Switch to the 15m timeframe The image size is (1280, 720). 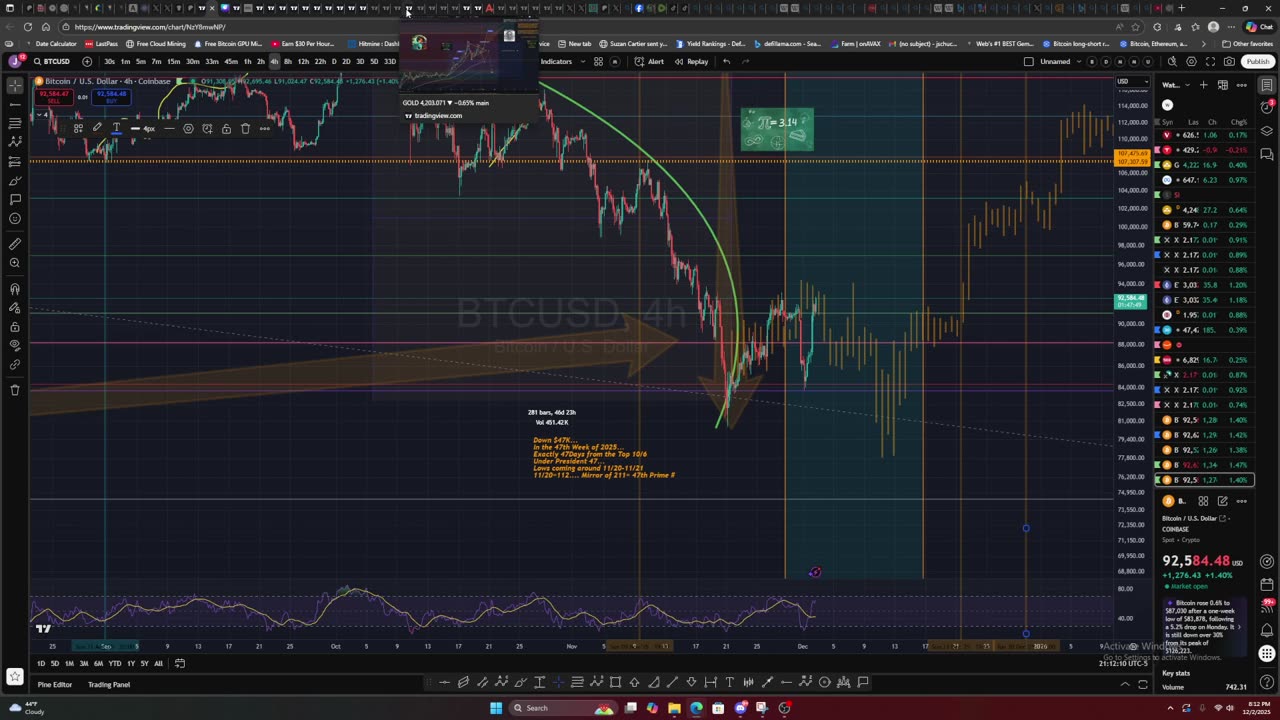(x=173, y=62)
